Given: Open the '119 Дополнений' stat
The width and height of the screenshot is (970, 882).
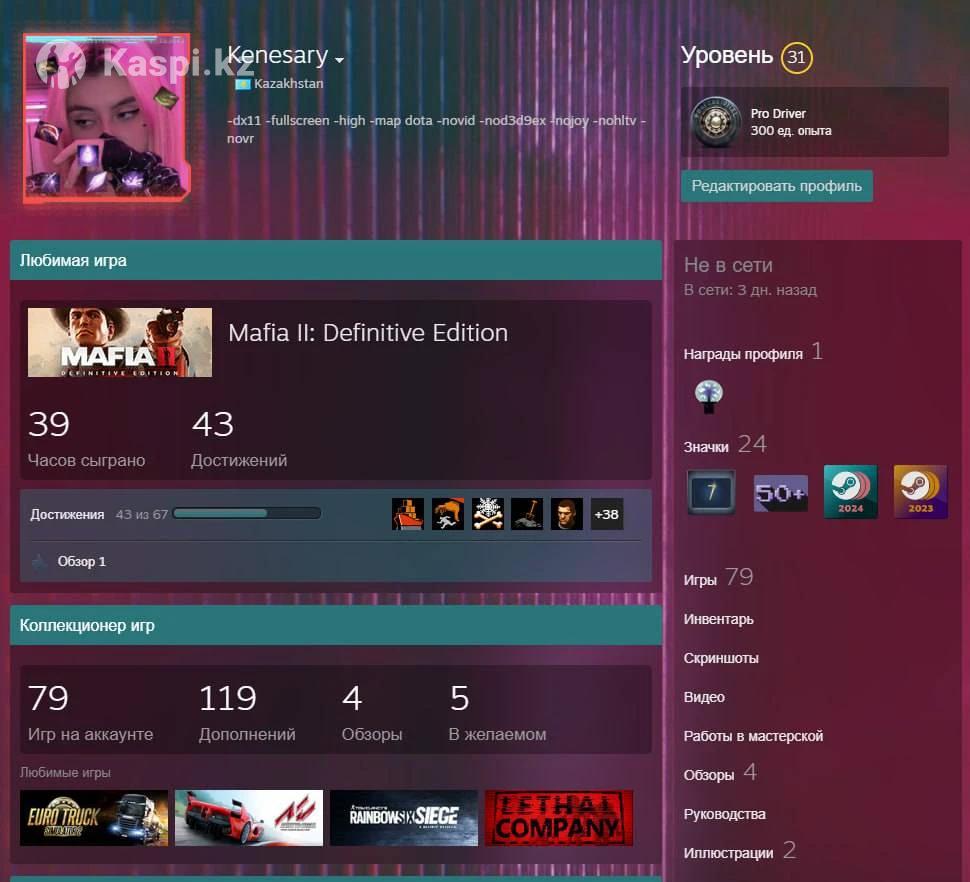Looking at the screenshot, I should click(x=247, y=712).
